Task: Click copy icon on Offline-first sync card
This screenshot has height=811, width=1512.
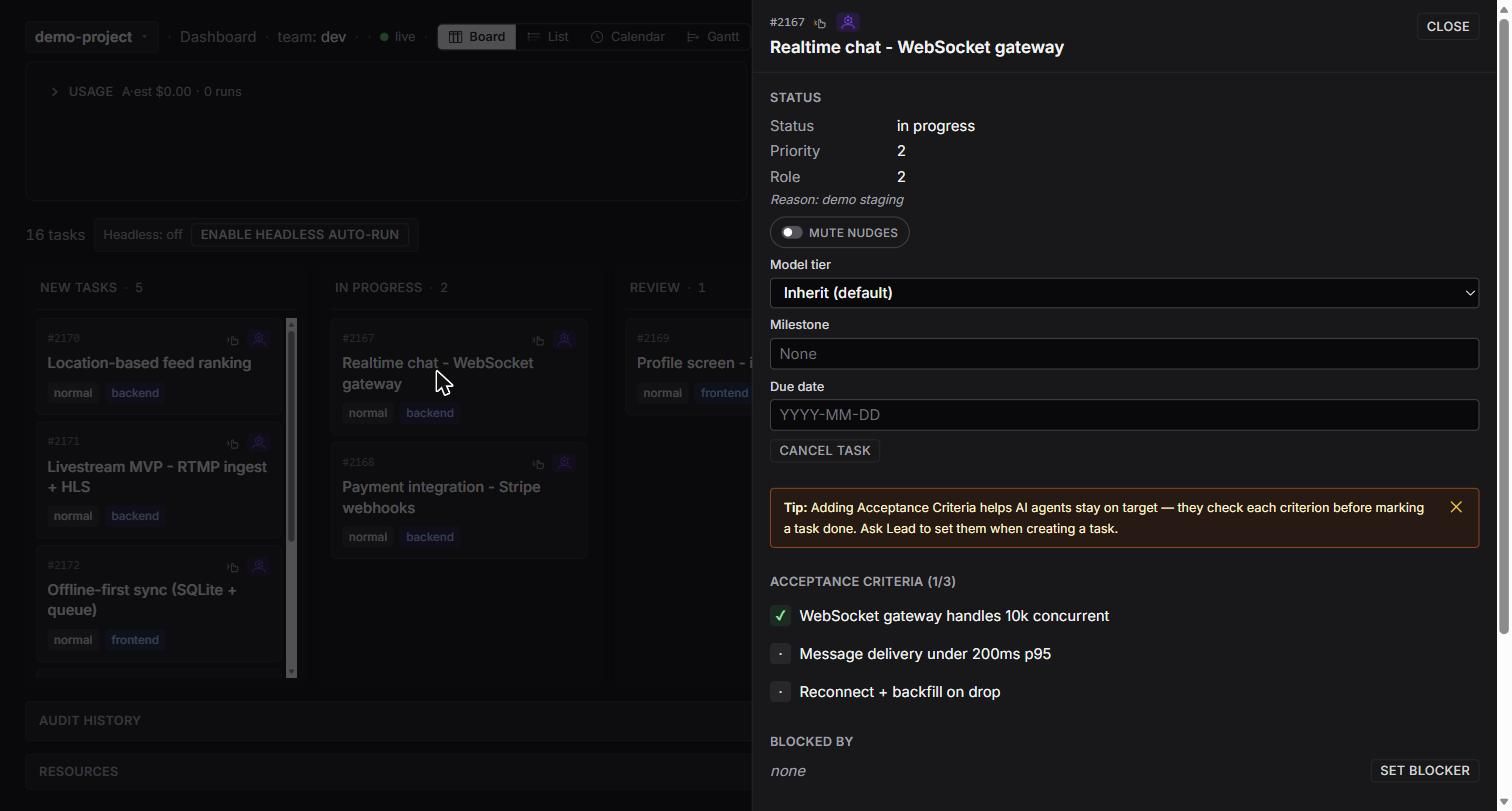Action: [x=232, y=567]
